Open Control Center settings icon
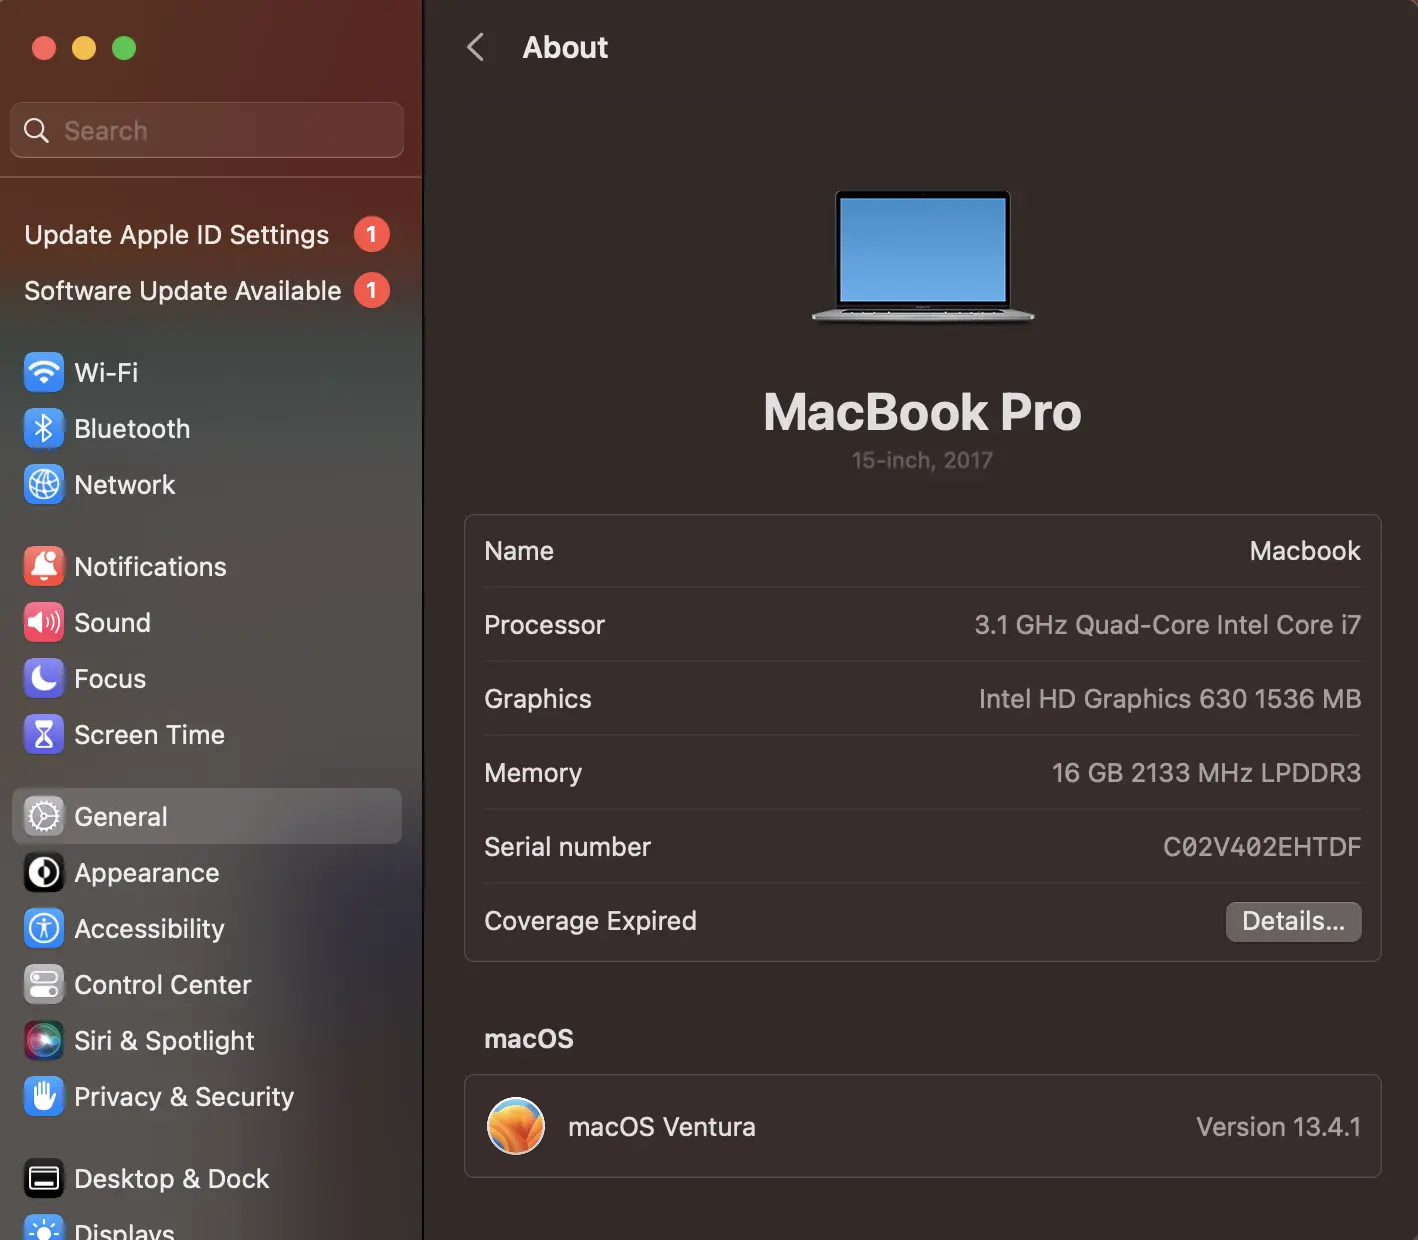Viewport: 1418px width, 1240px height. pyautogui.click(x=43, y=984)
